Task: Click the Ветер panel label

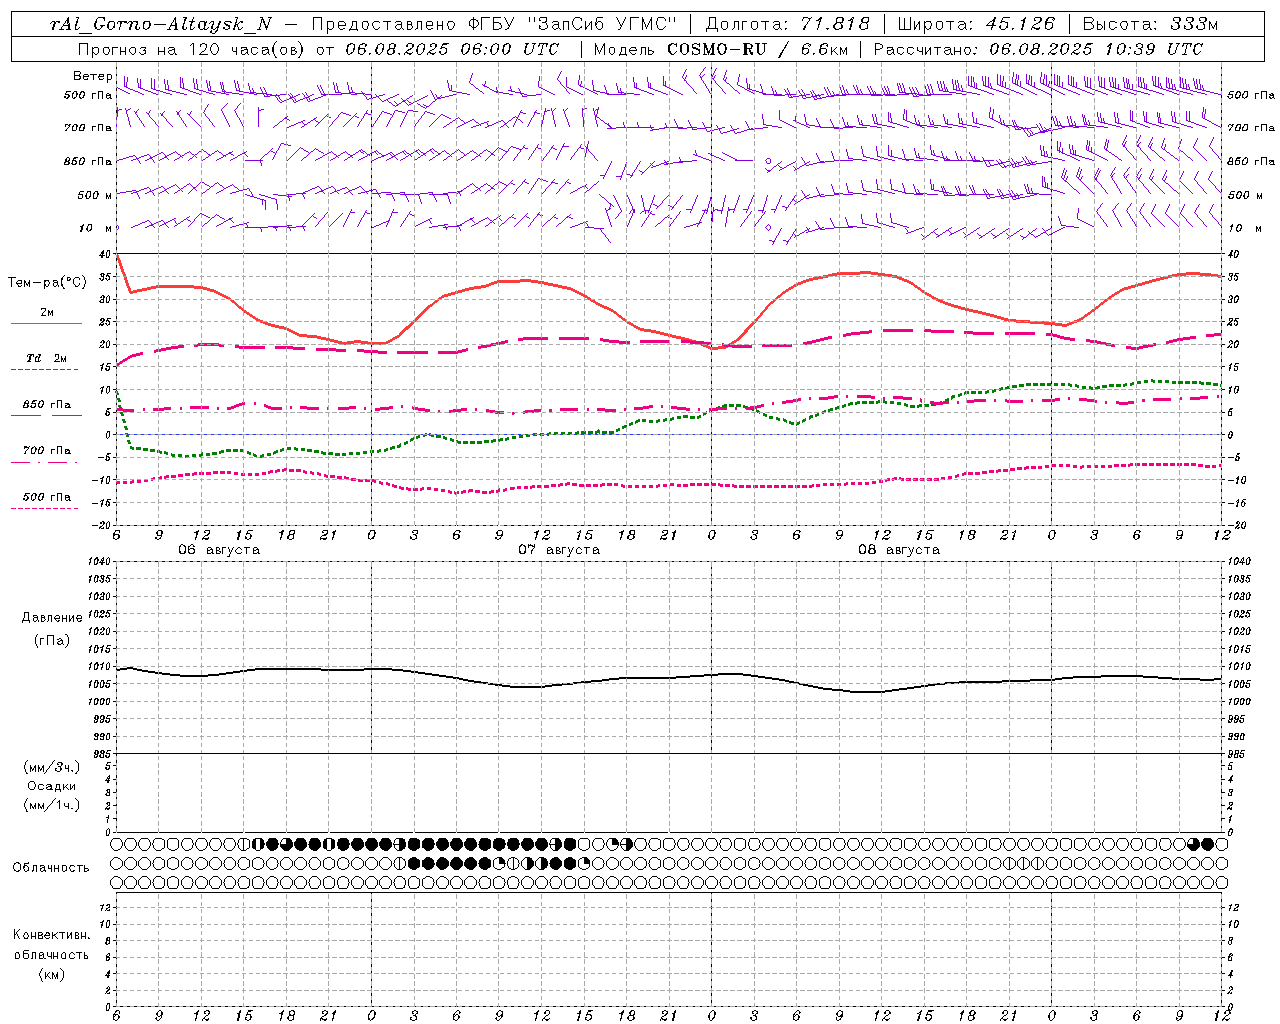Action: [x=92, y=76]
